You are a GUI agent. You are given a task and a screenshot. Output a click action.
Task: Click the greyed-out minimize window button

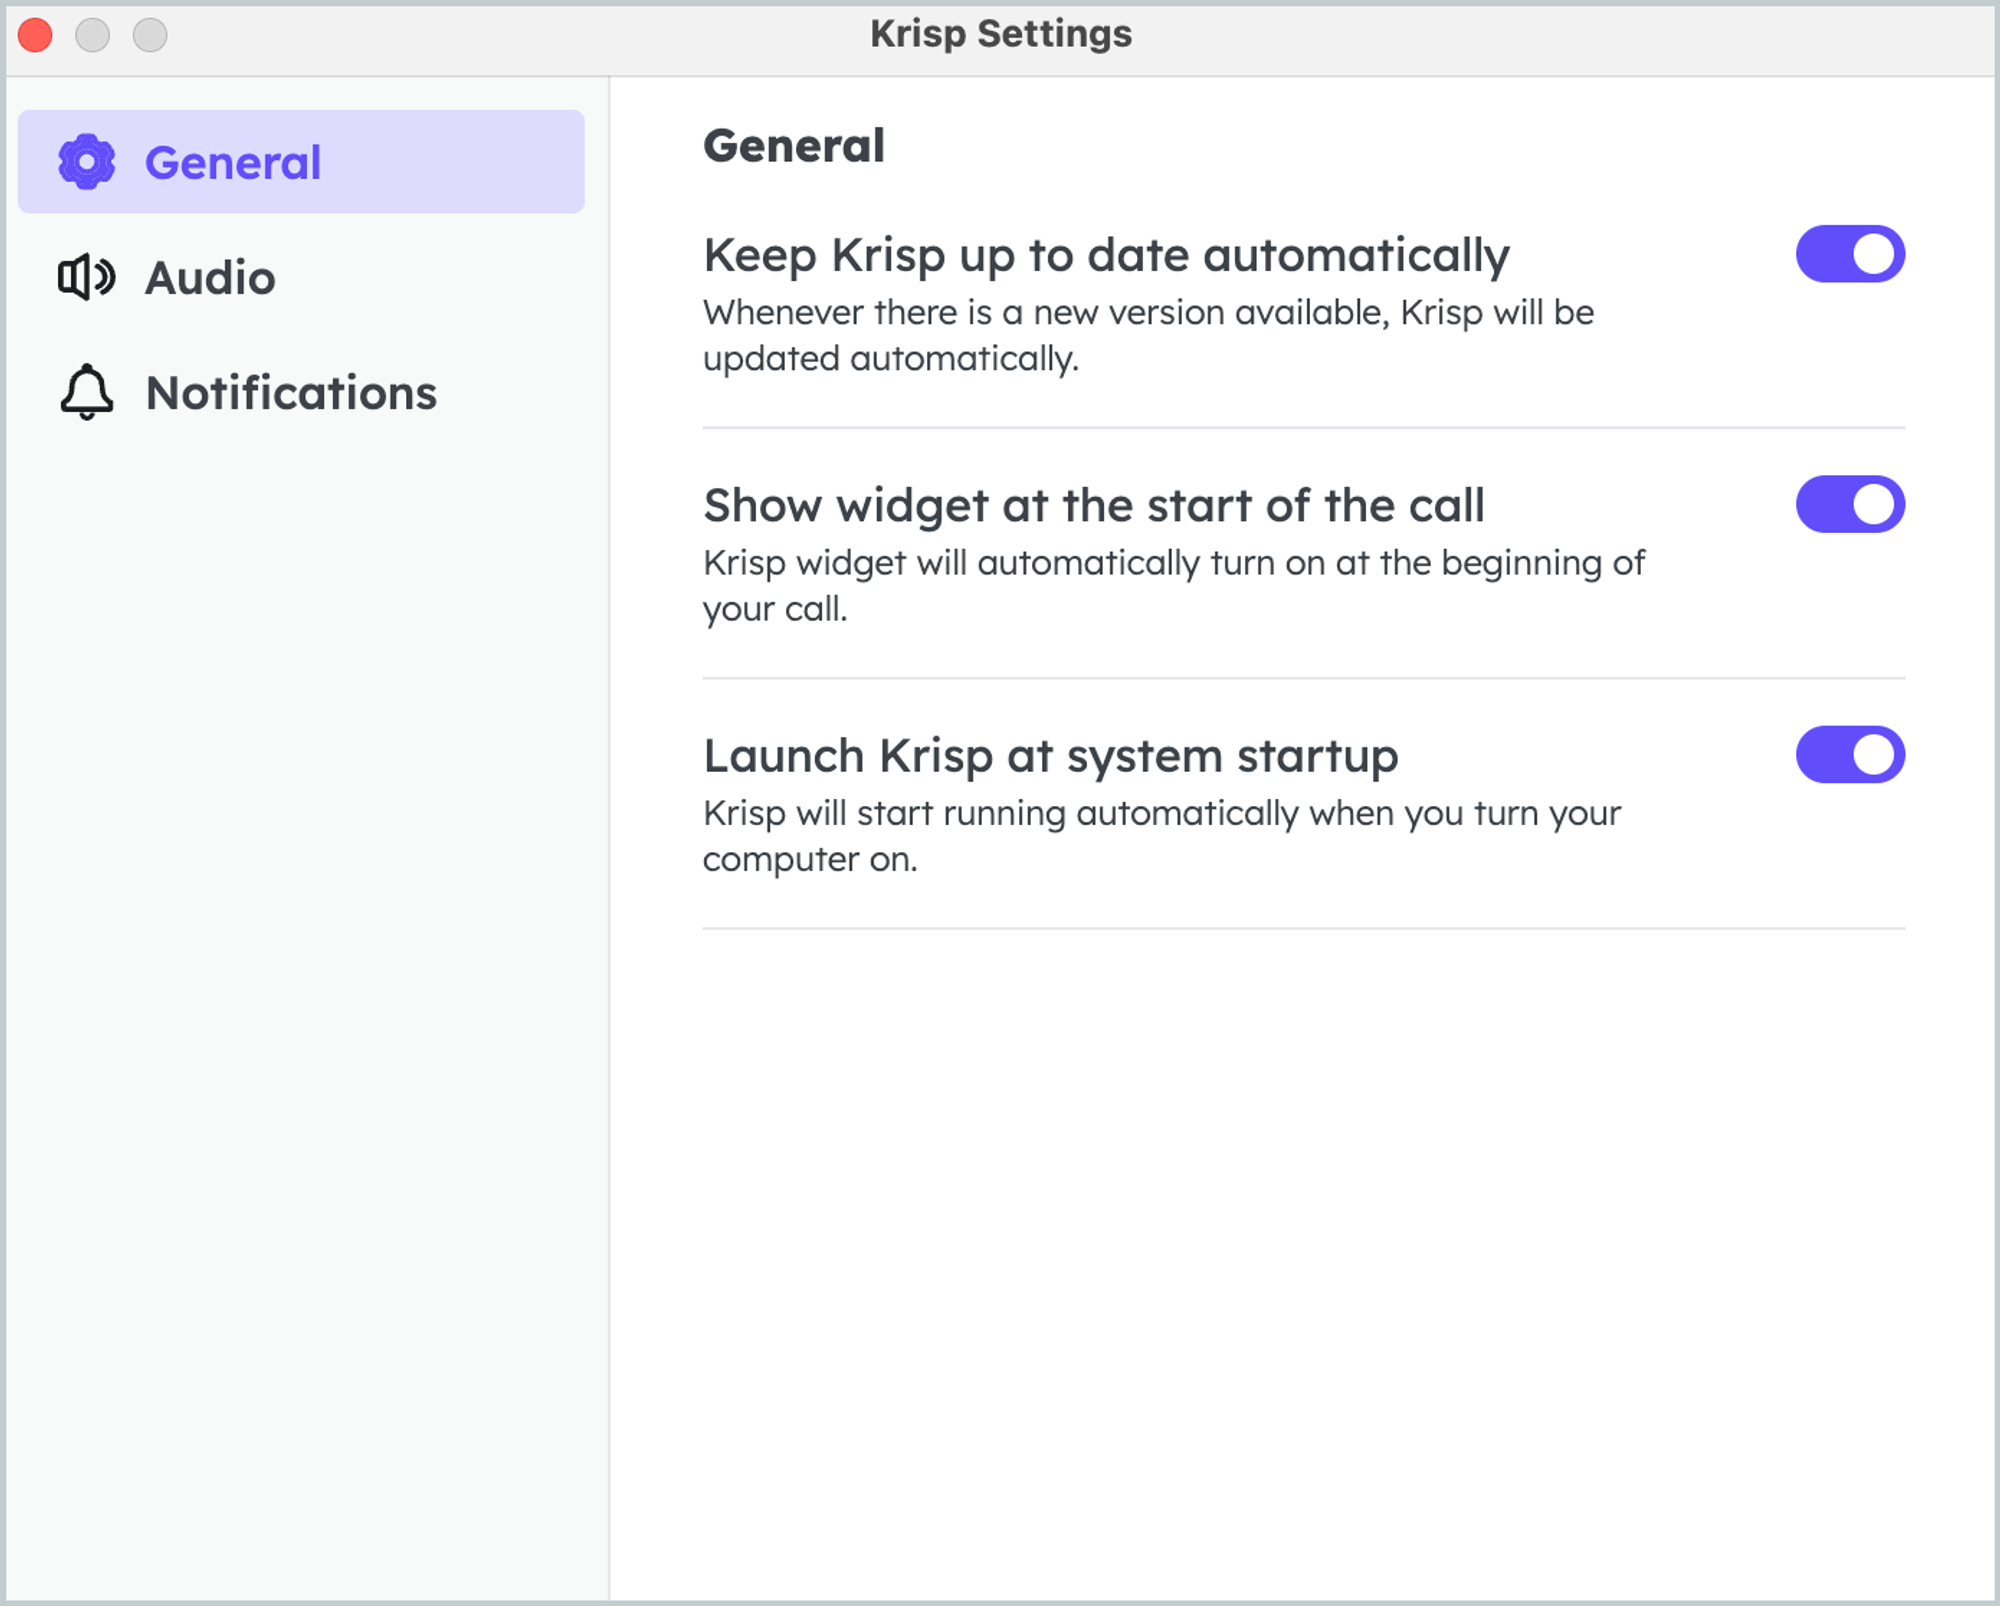[x=92, y=35]
